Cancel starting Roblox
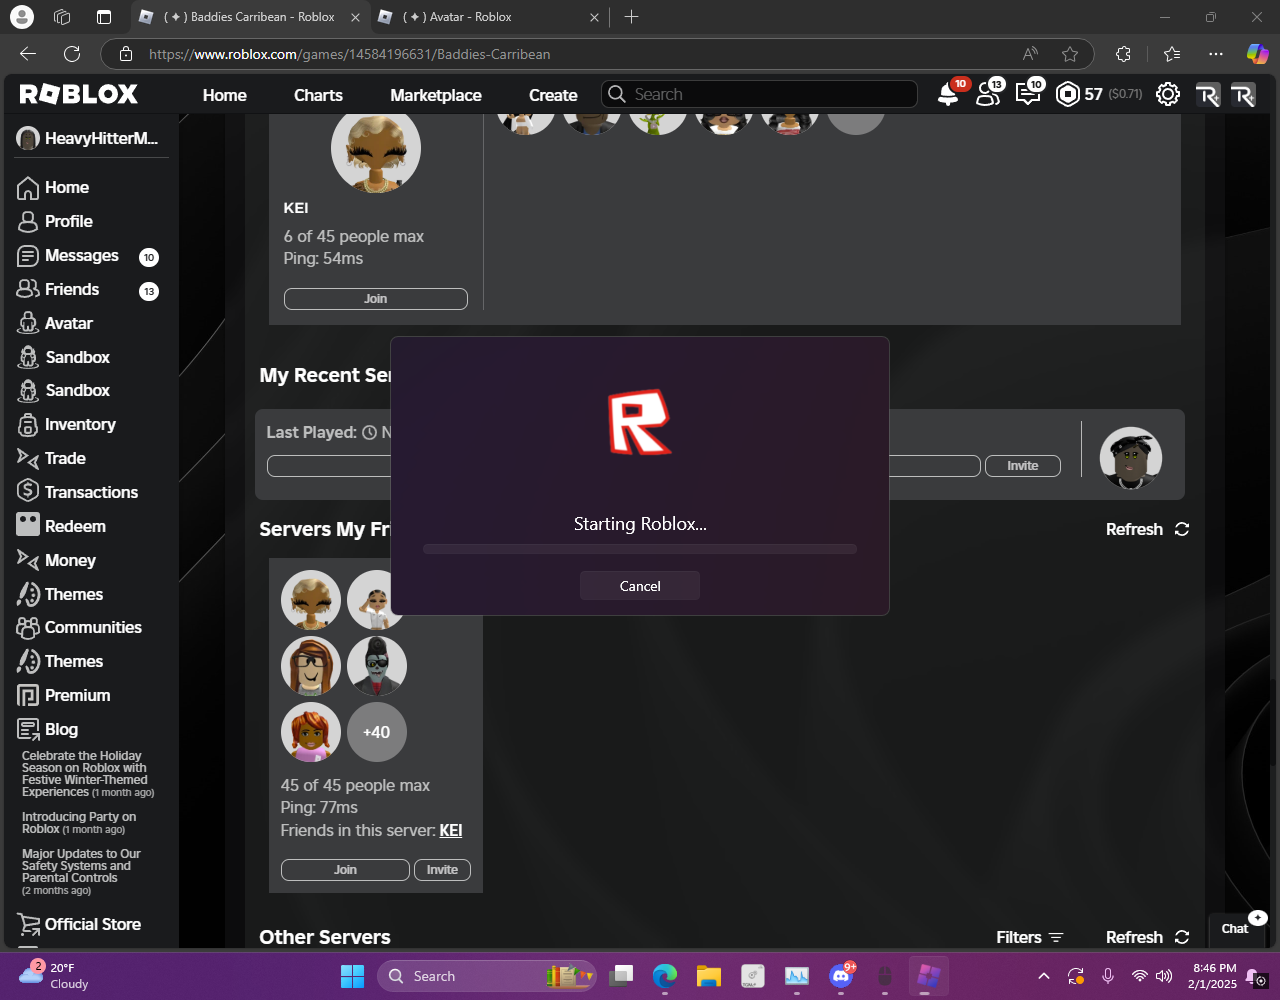 (640, 586)
